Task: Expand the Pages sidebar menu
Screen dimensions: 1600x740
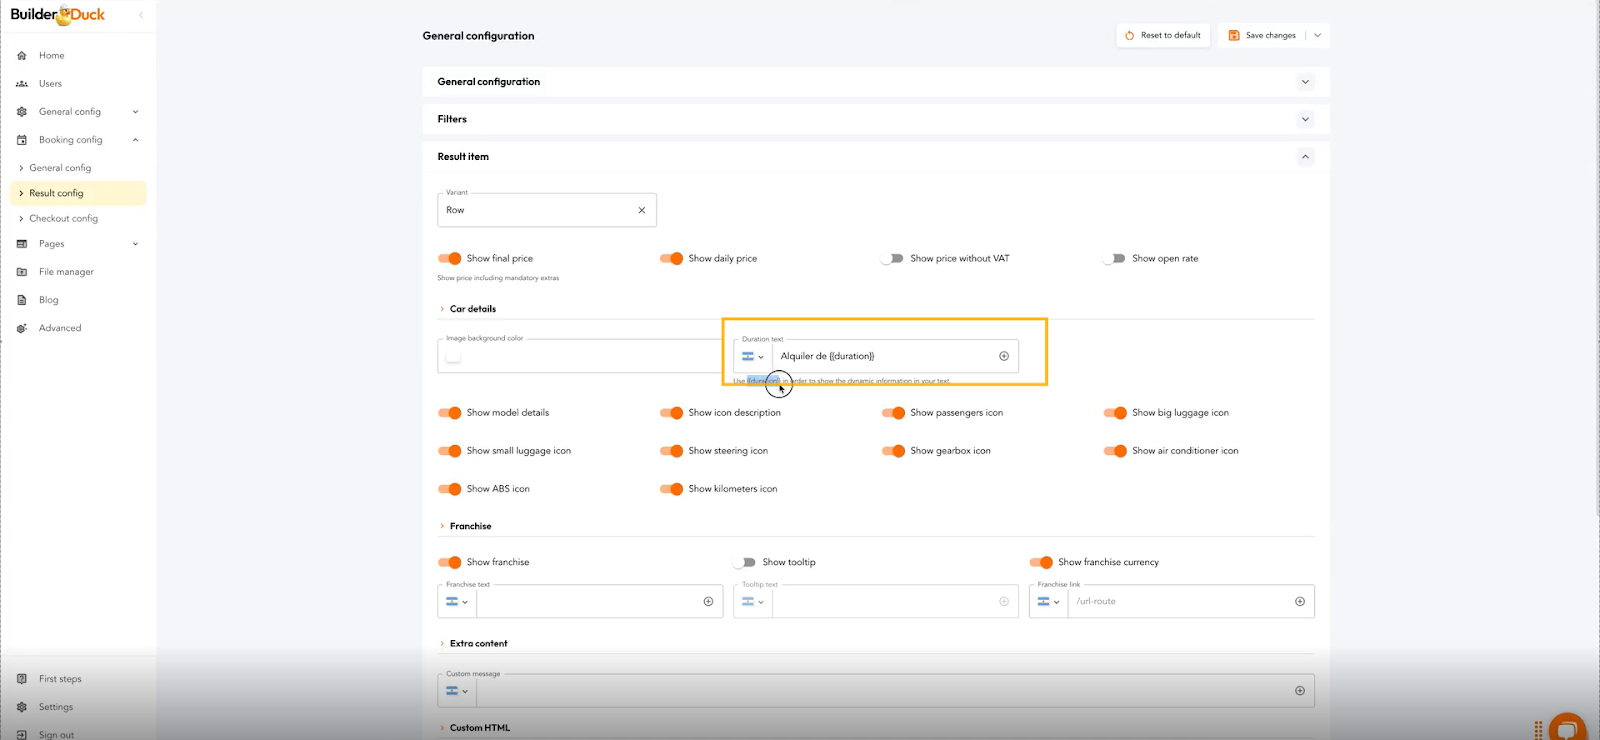Action: pos(135,244)
